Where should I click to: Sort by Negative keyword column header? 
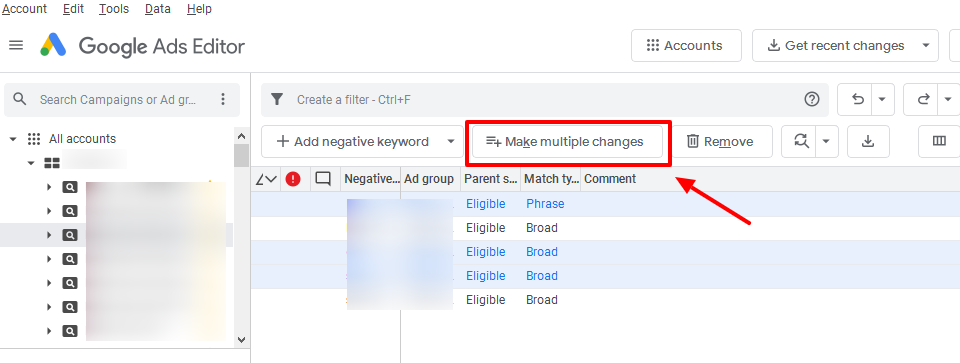pos(371,179)
